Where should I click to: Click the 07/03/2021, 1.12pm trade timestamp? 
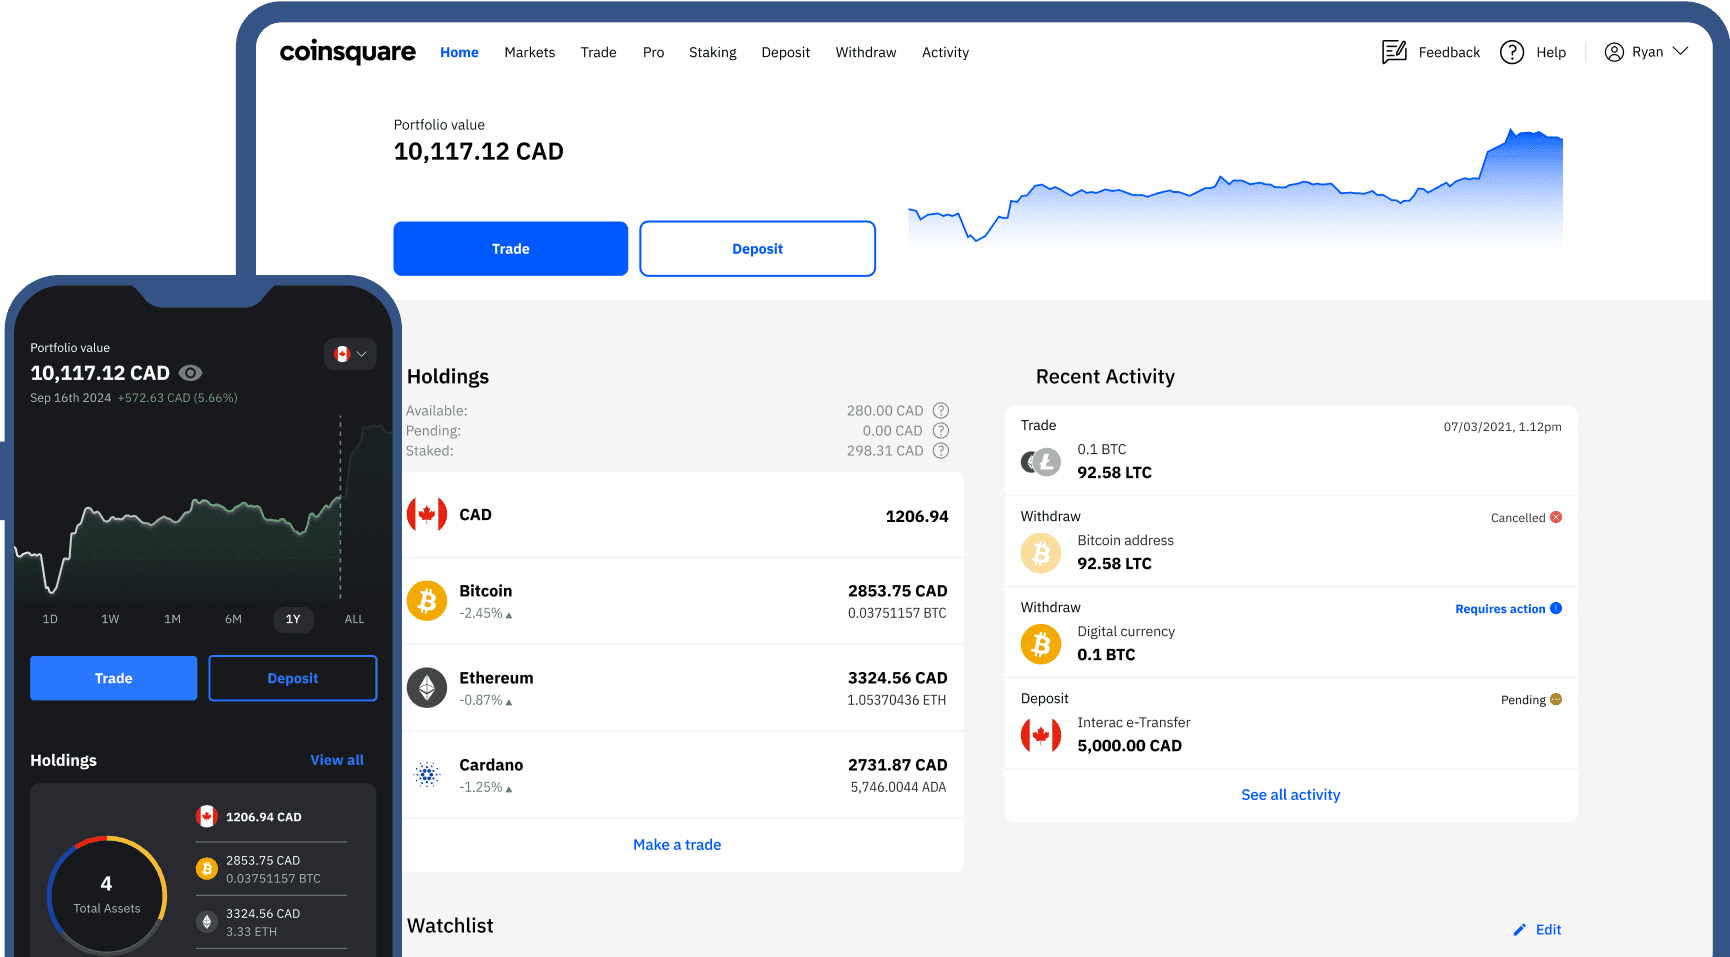(1502, 427)
